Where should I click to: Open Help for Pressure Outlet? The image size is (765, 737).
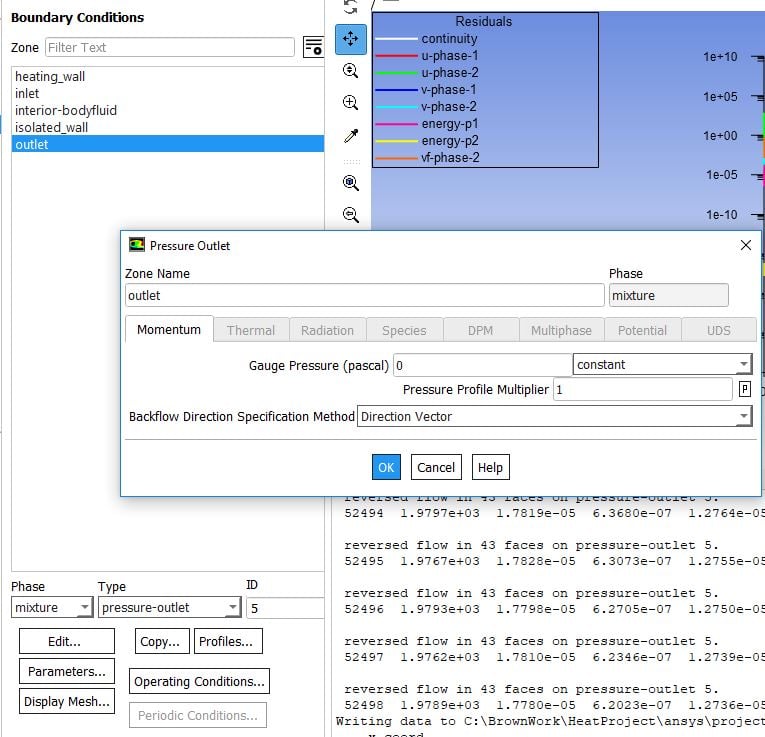pyautogui.click(x=490, y=467)
